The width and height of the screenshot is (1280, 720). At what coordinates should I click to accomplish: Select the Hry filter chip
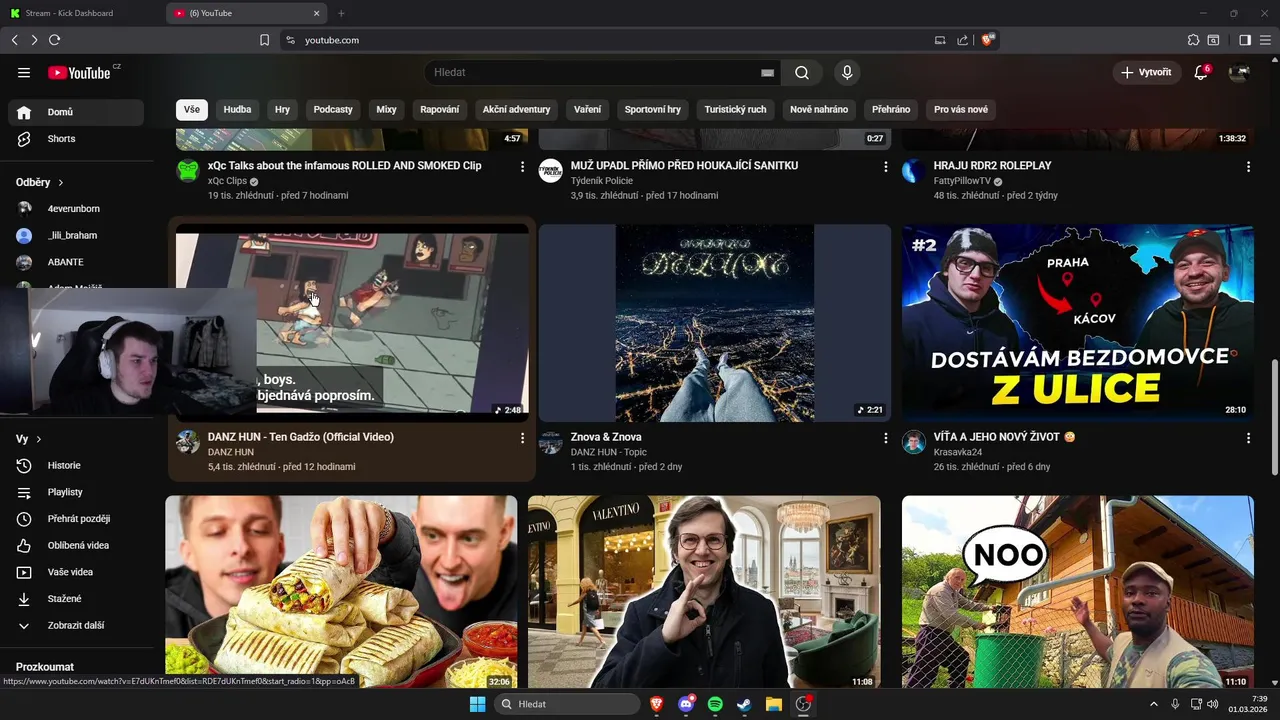(283, 110)
